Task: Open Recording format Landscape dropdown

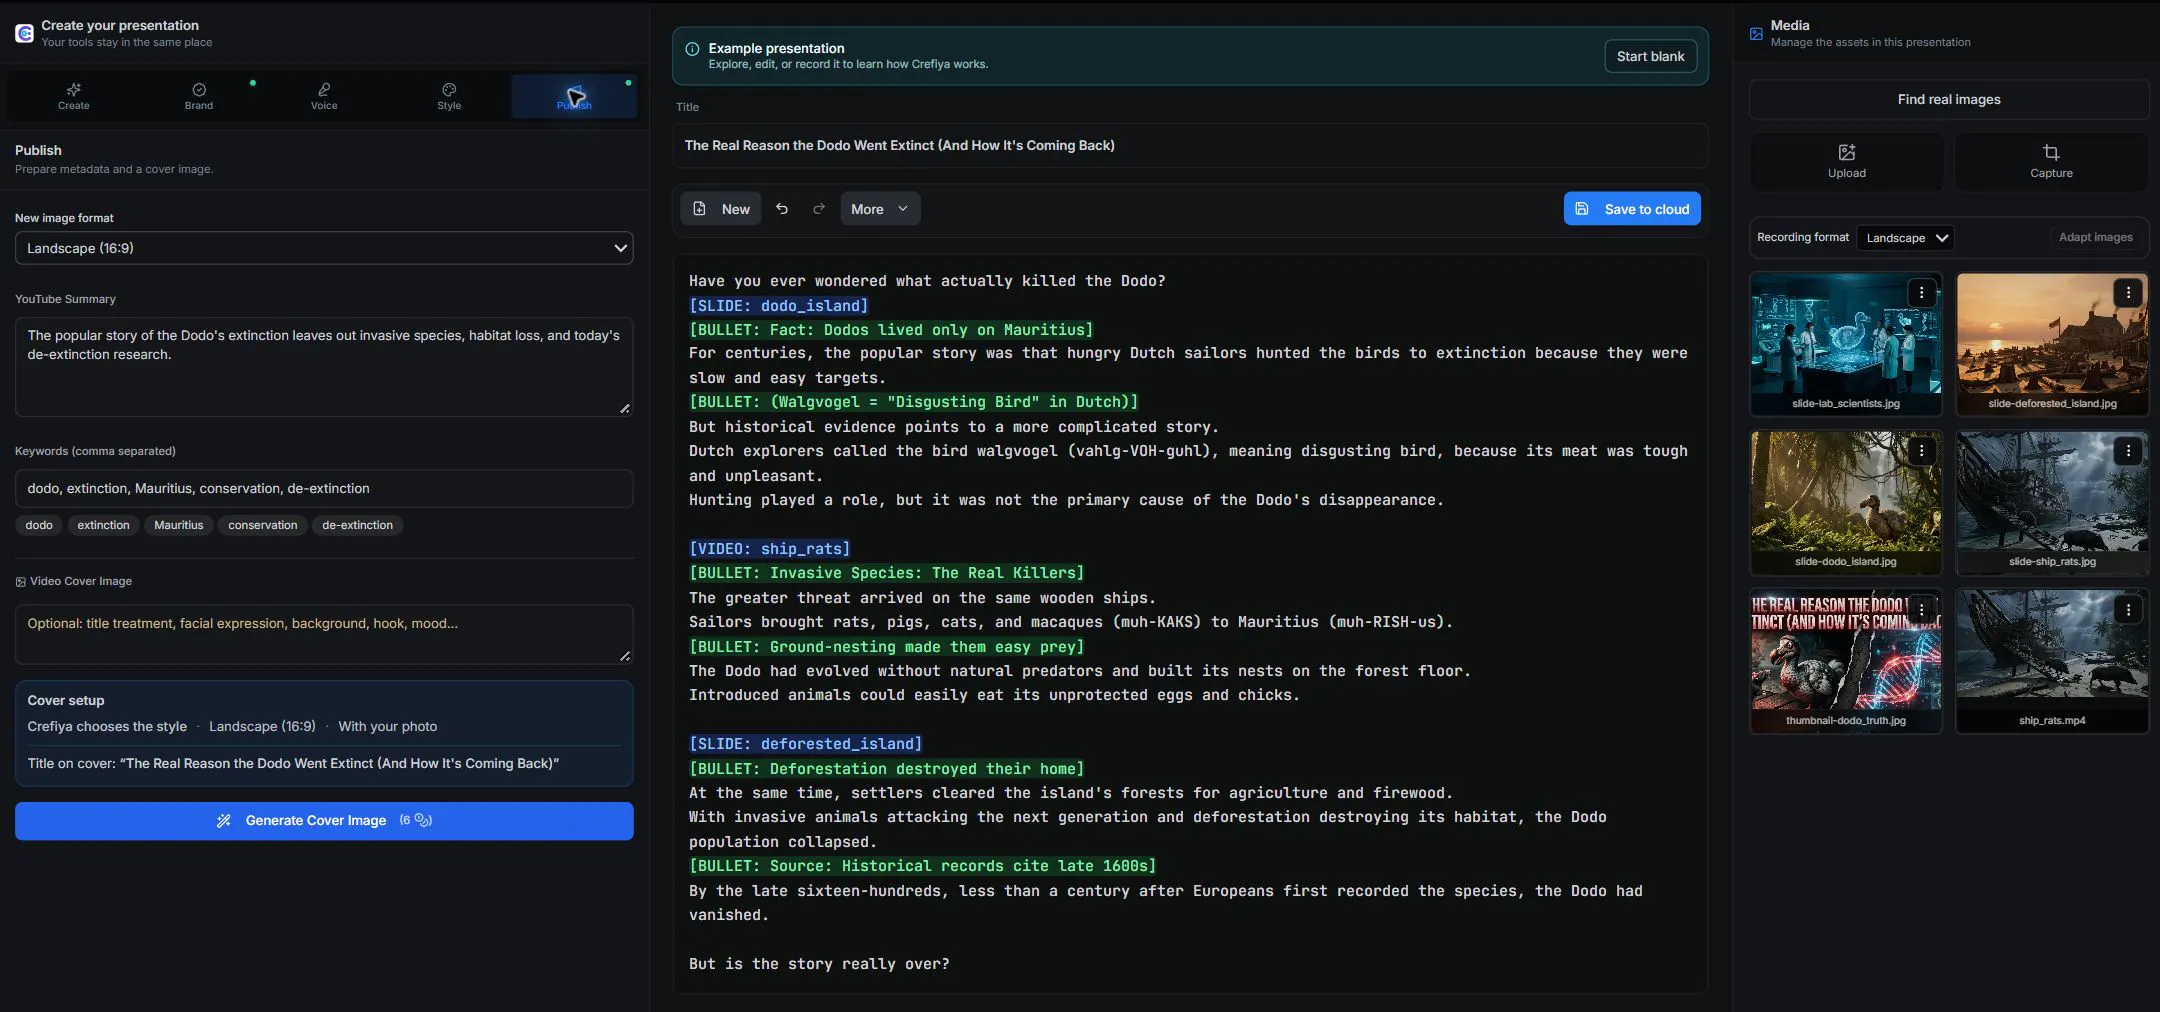Action: [1905, 238]
